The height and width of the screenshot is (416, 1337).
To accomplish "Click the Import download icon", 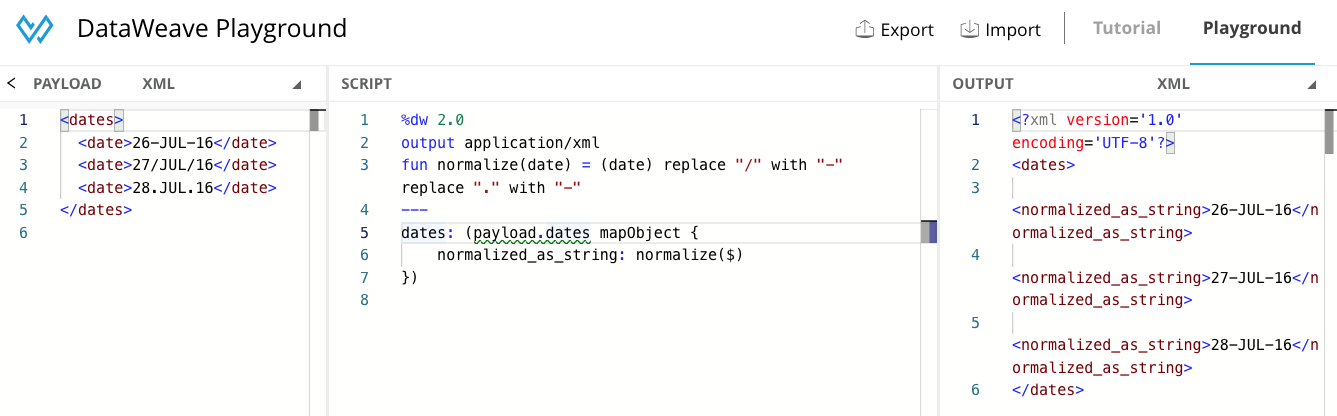I will 969,29.
